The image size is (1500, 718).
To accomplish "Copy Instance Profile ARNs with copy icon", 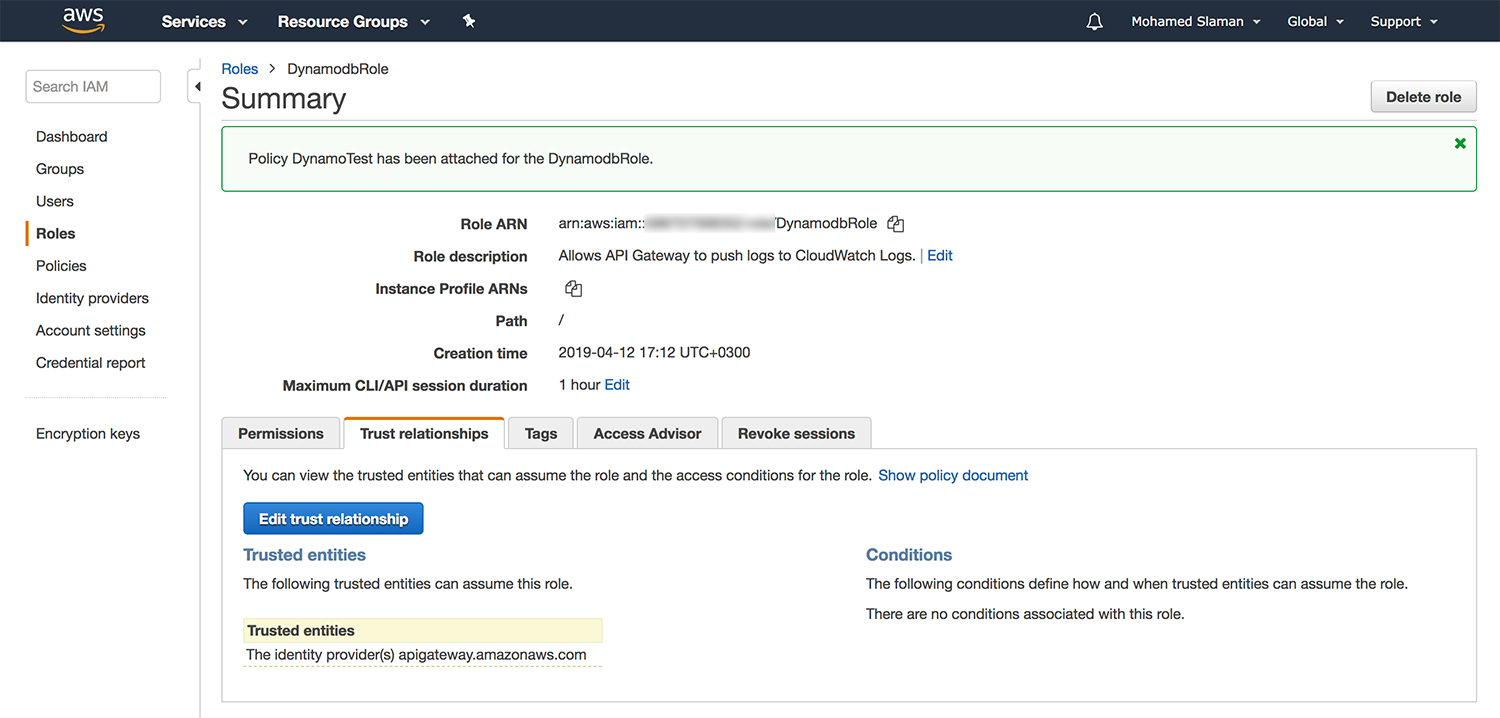I will pos(573,289).
